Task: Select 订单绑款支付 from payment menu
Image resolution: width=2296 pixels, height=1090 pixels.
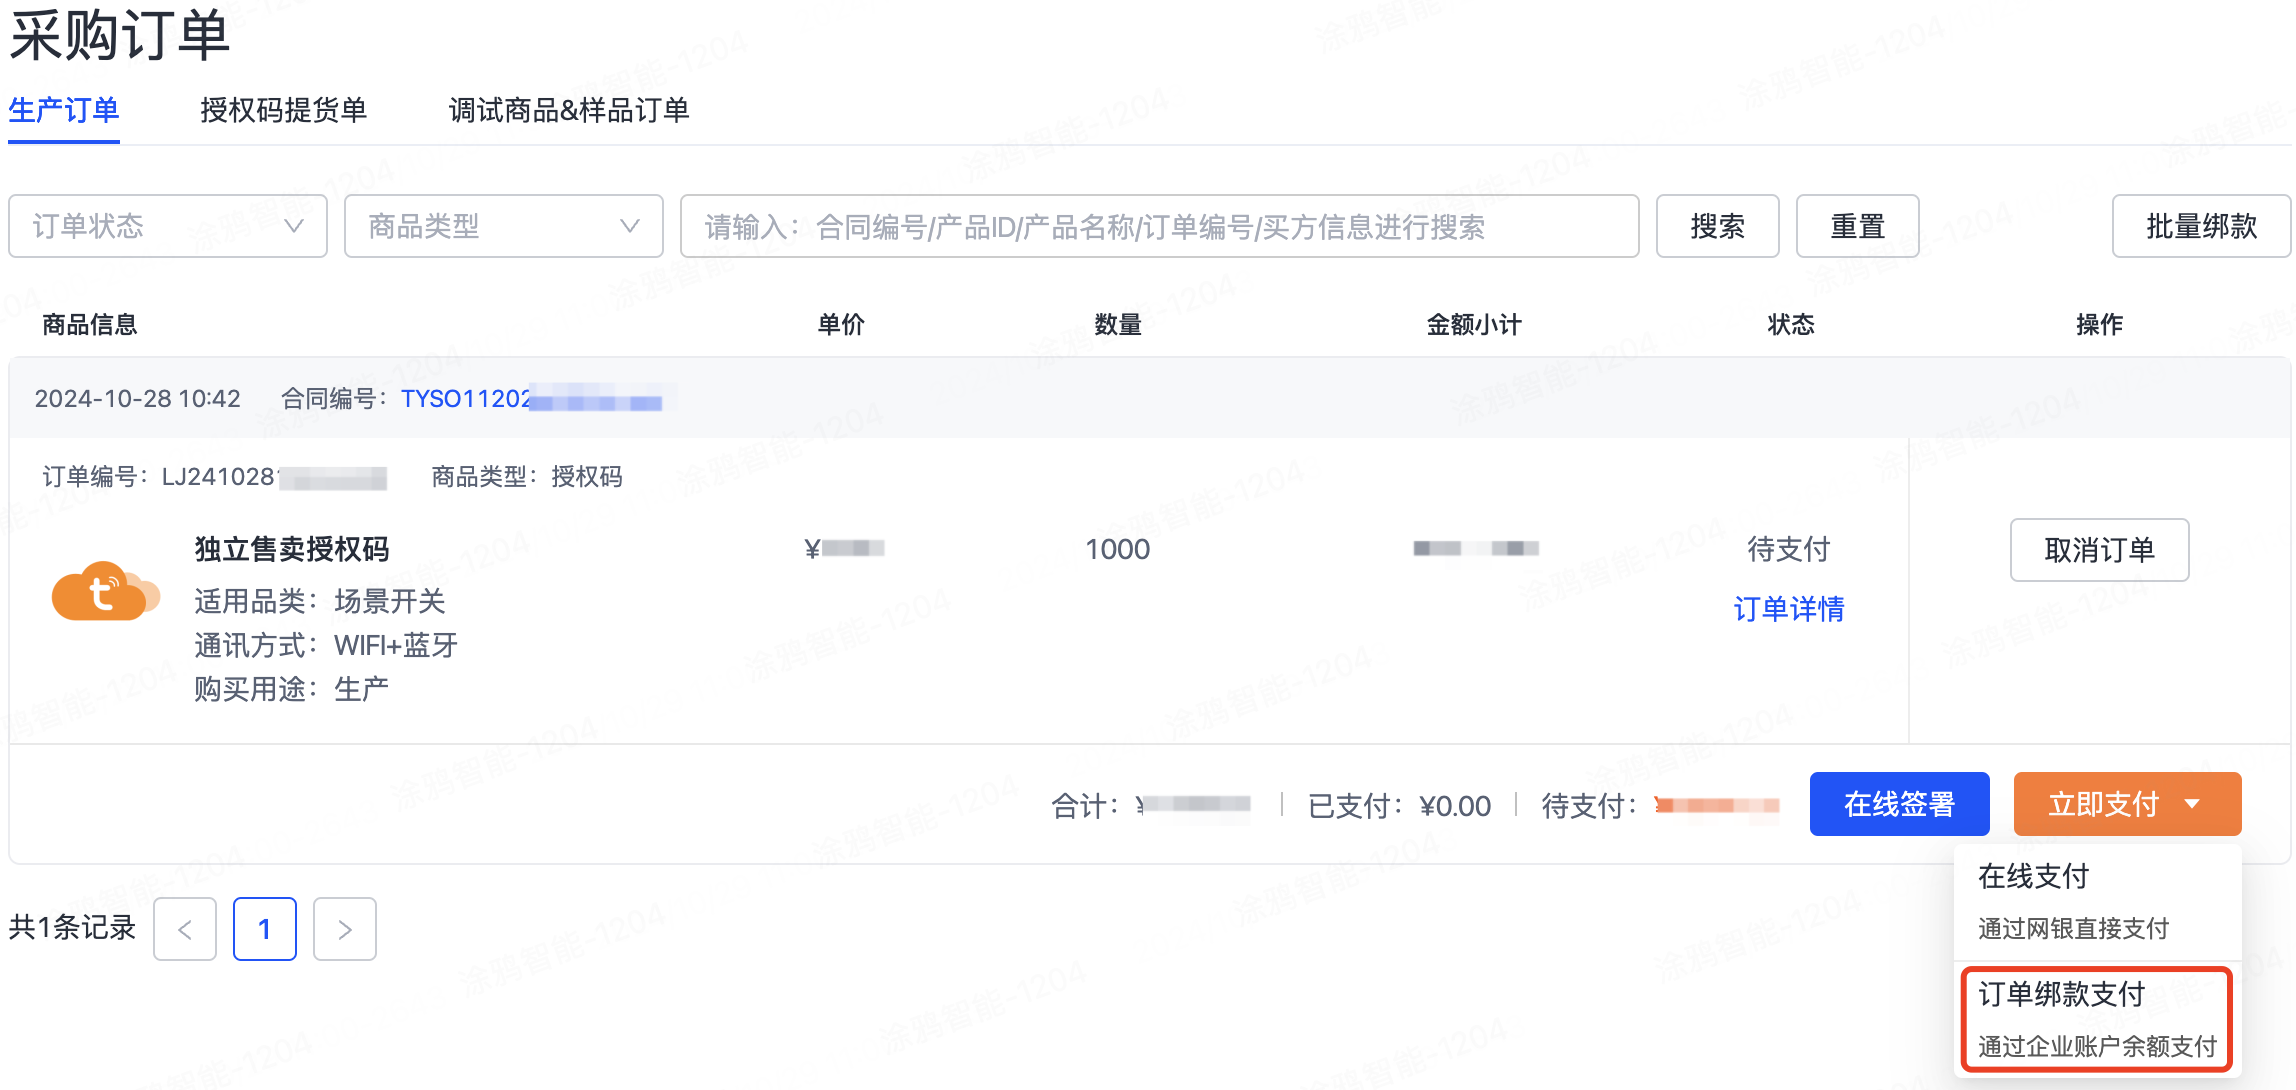Action: coord(2098,1020)
